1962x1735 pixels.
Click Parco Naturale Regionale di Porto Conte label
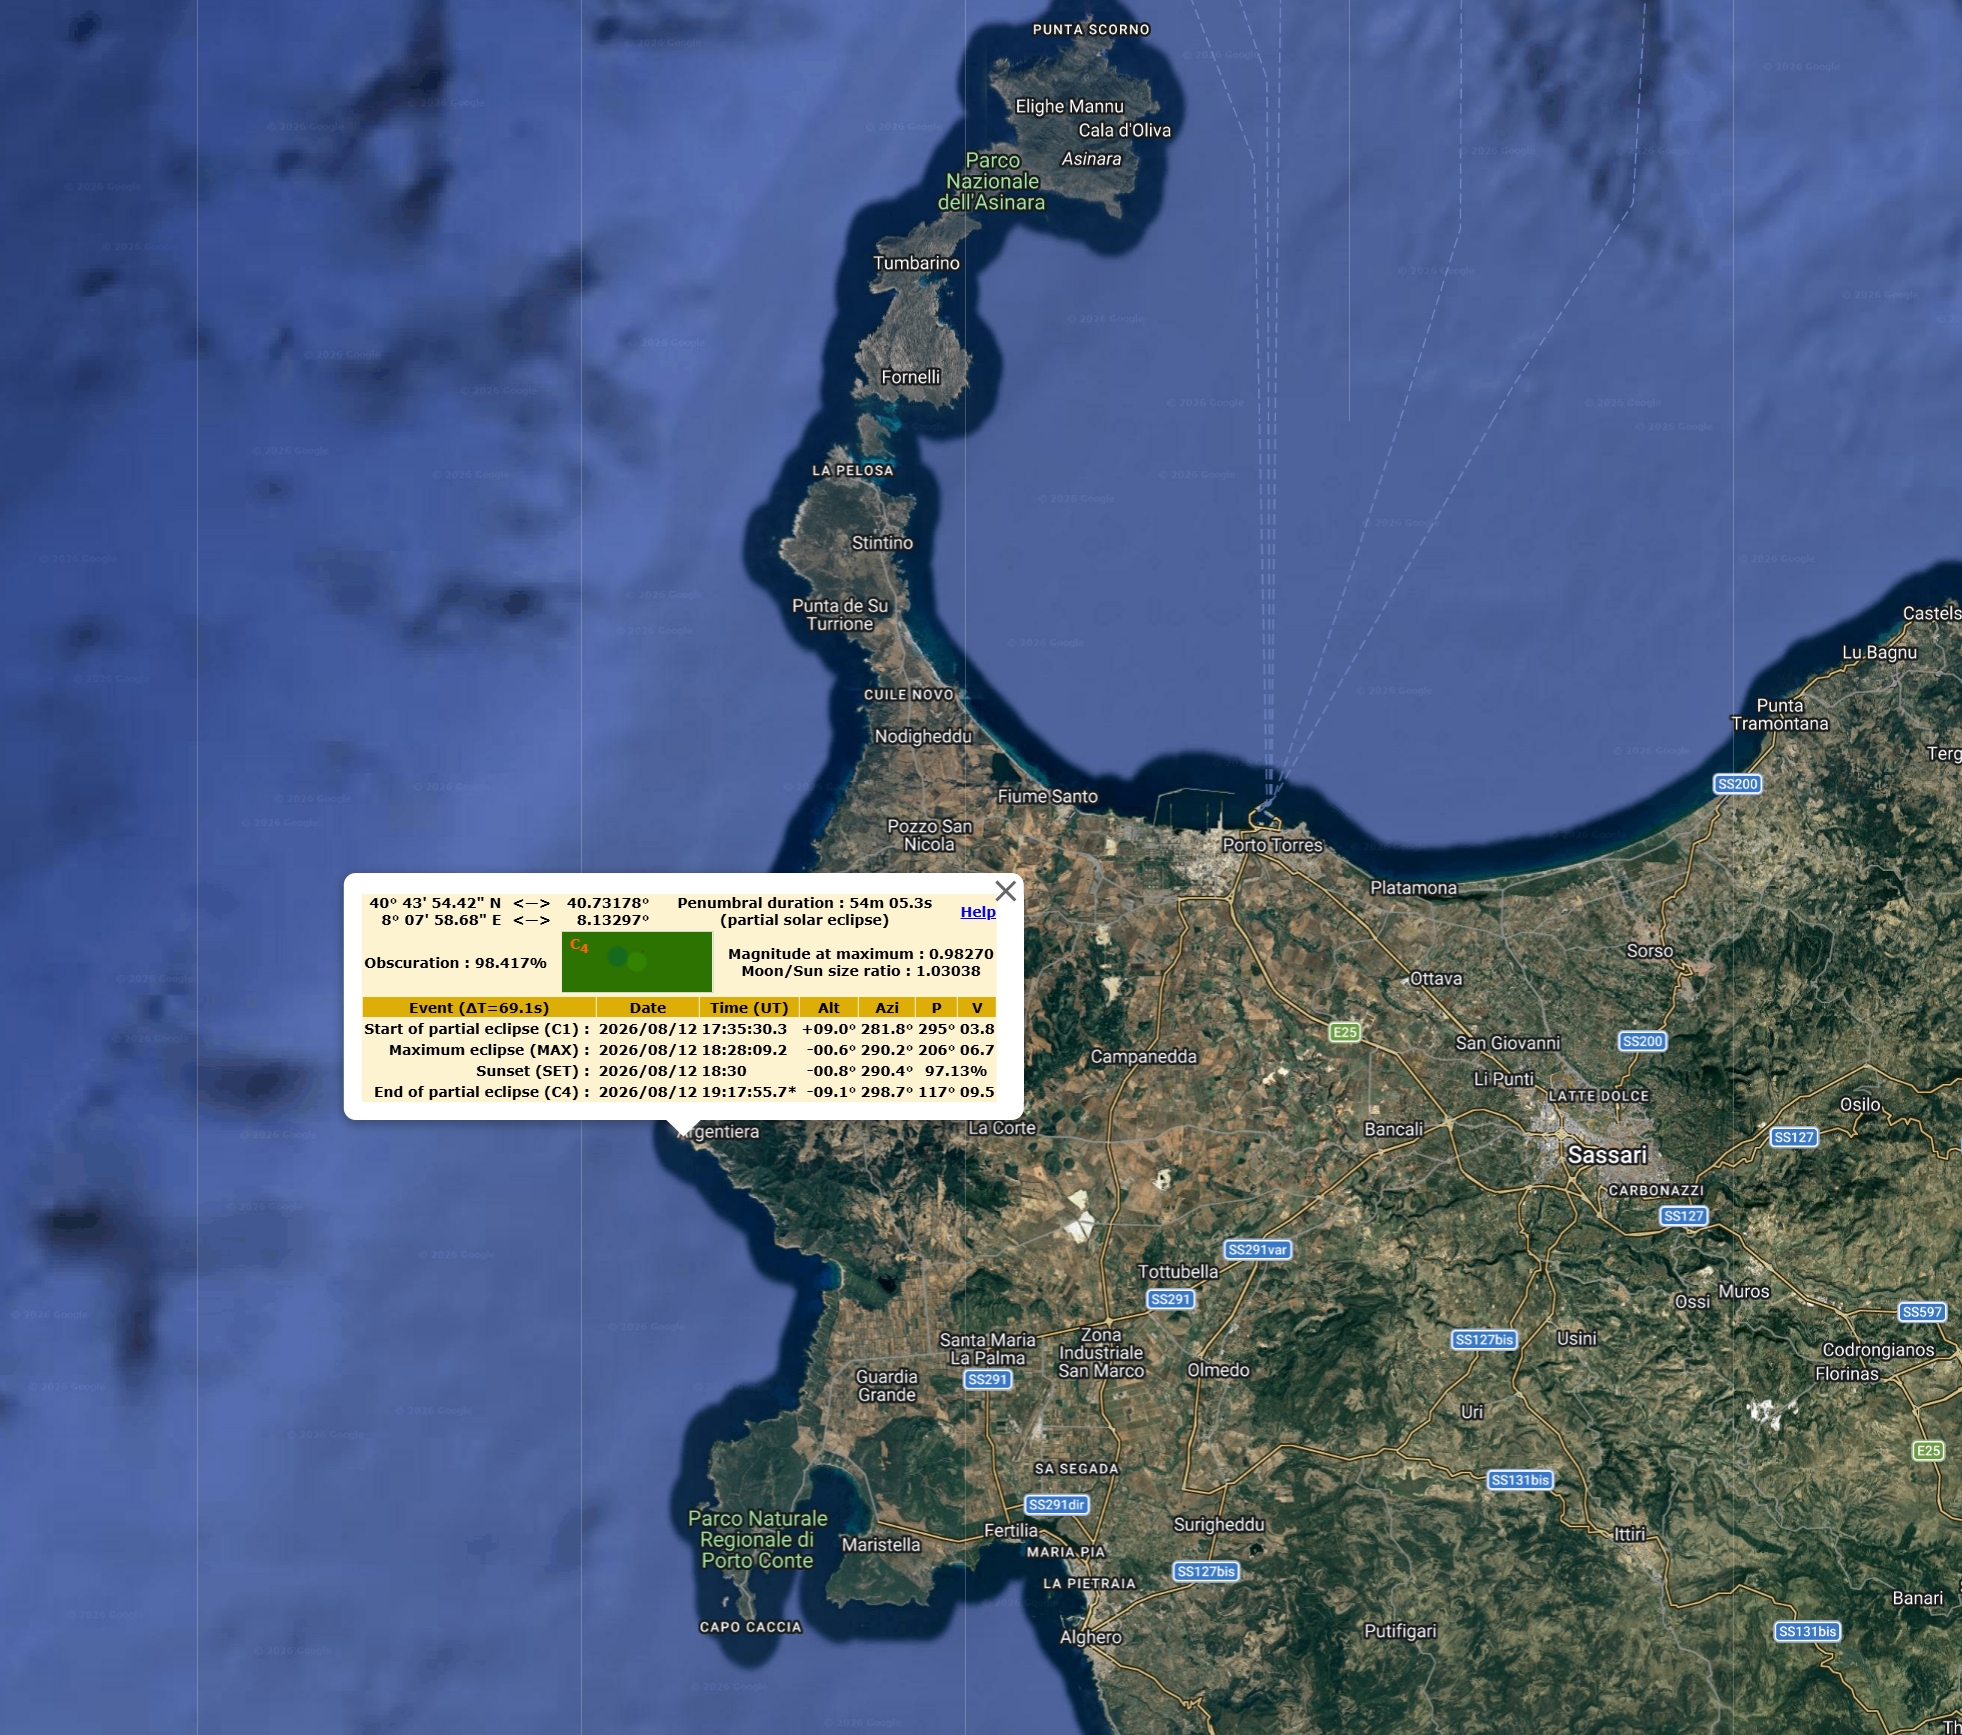[757, 1540]
